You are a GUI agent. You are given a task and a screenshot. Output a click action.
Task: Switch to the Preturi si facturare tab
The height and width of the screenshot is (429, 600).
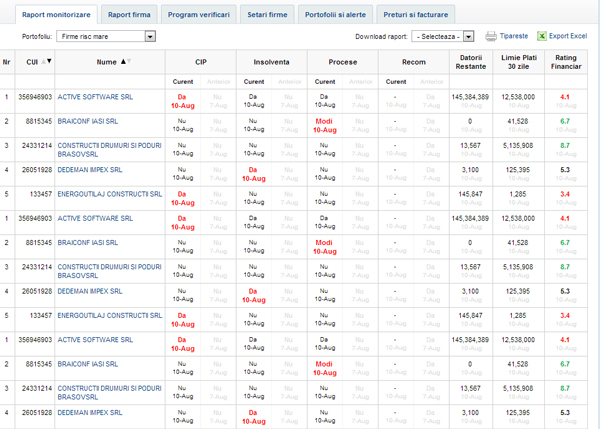coord(416,15)
